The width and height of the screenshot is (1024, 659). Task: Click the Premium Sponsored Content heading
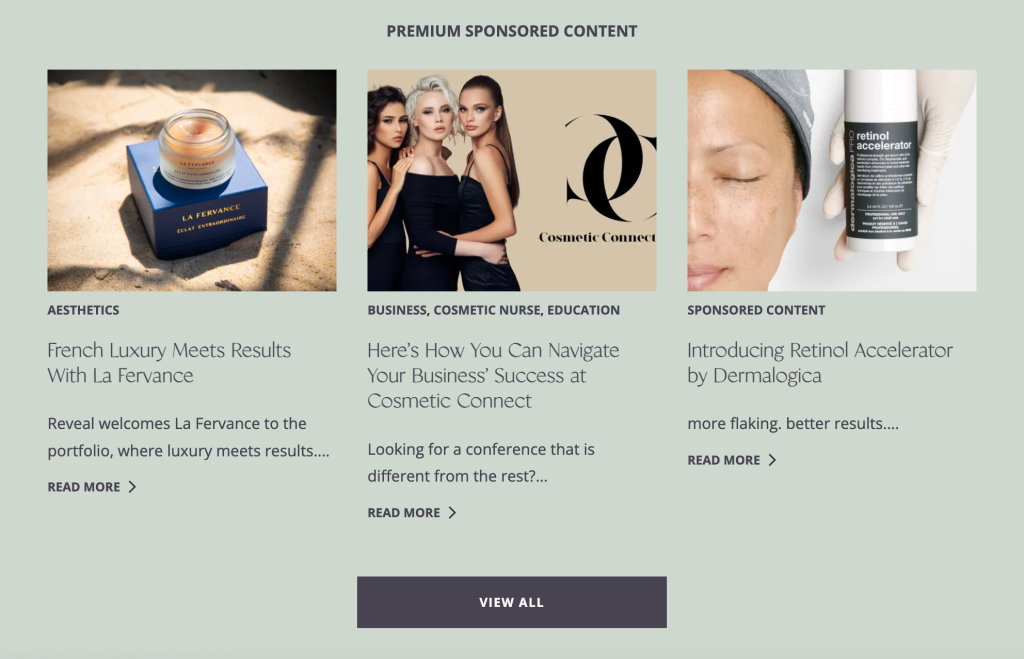pyautogui.click(x=512, y=31)
